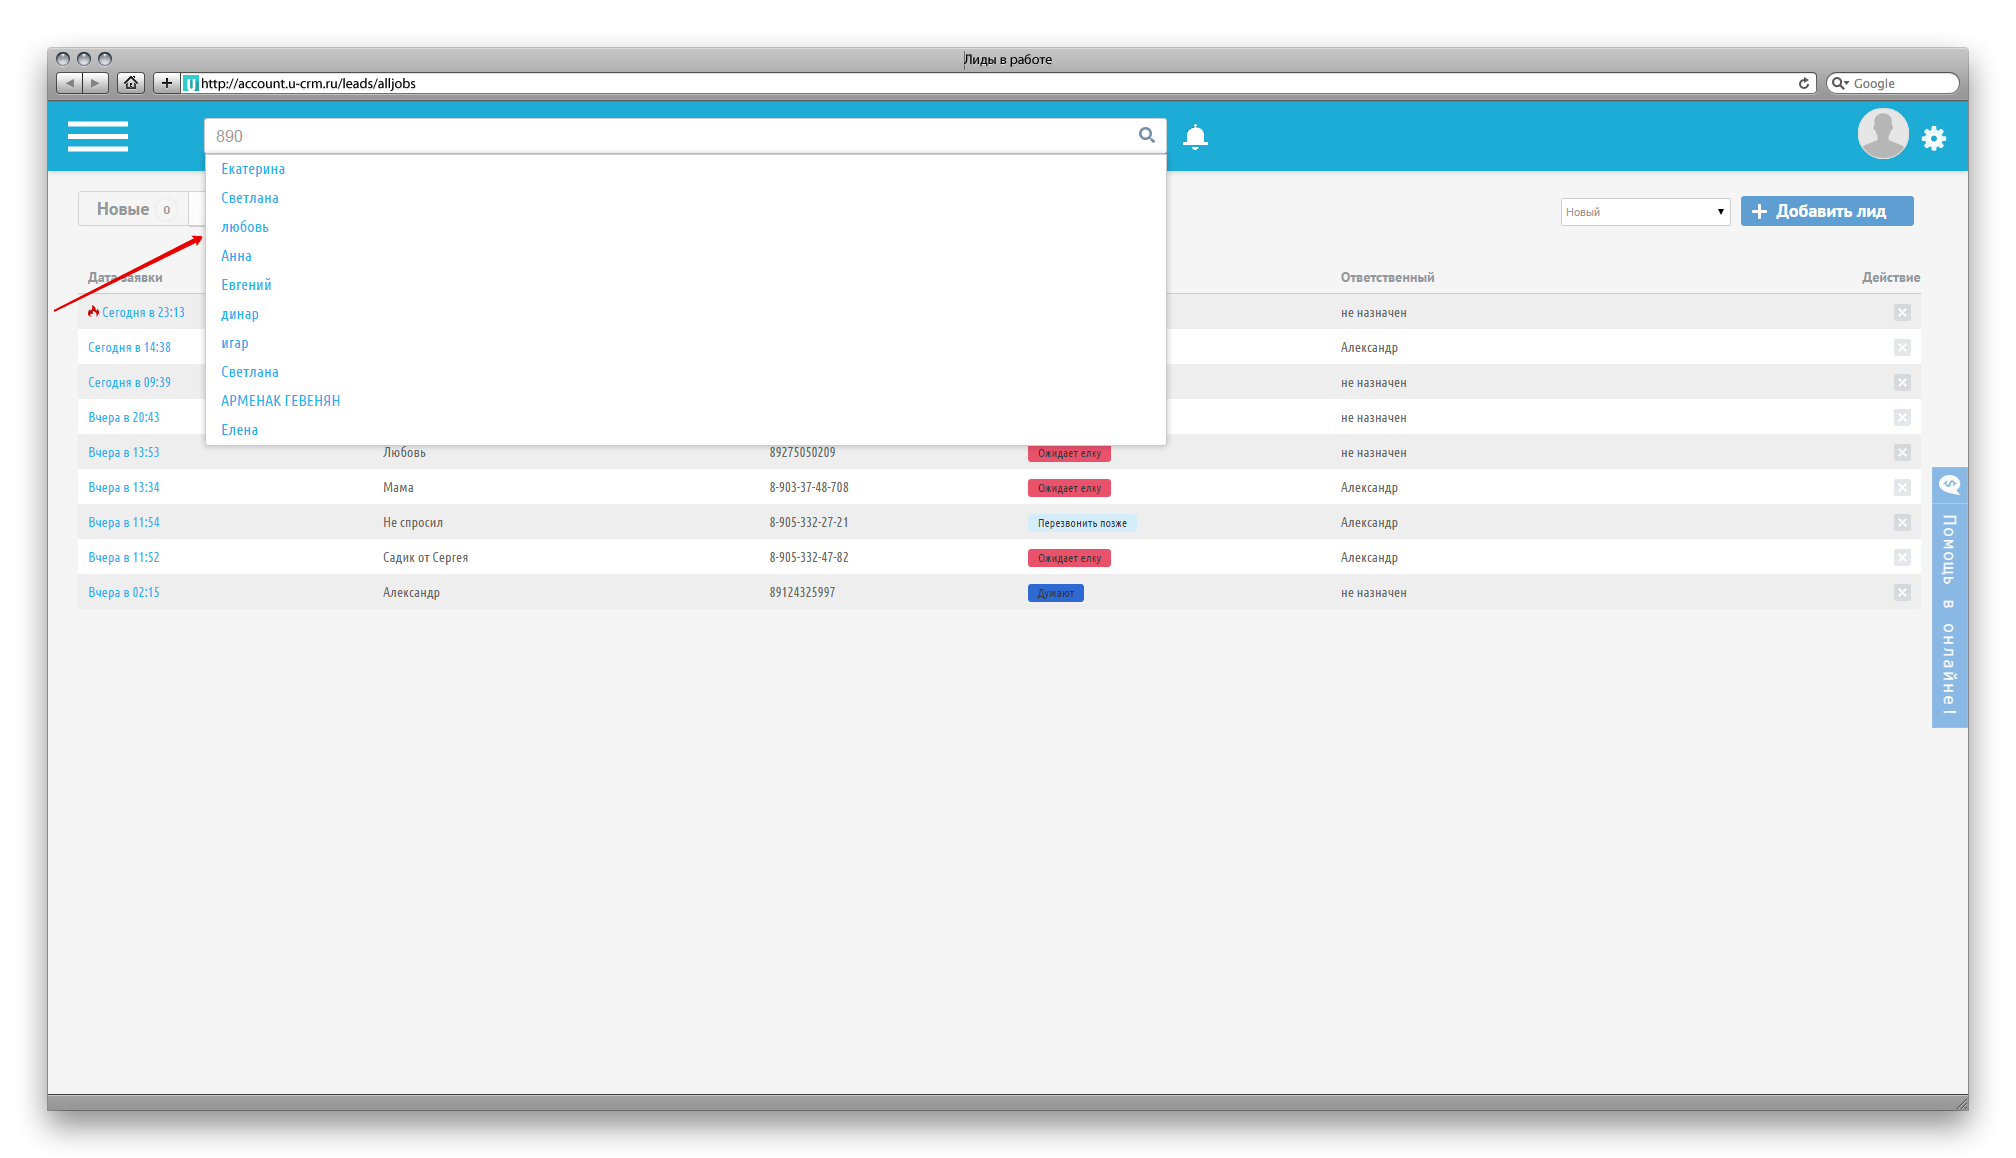Click Ожидает елку for Садик от Сергея

[1069, 559]
